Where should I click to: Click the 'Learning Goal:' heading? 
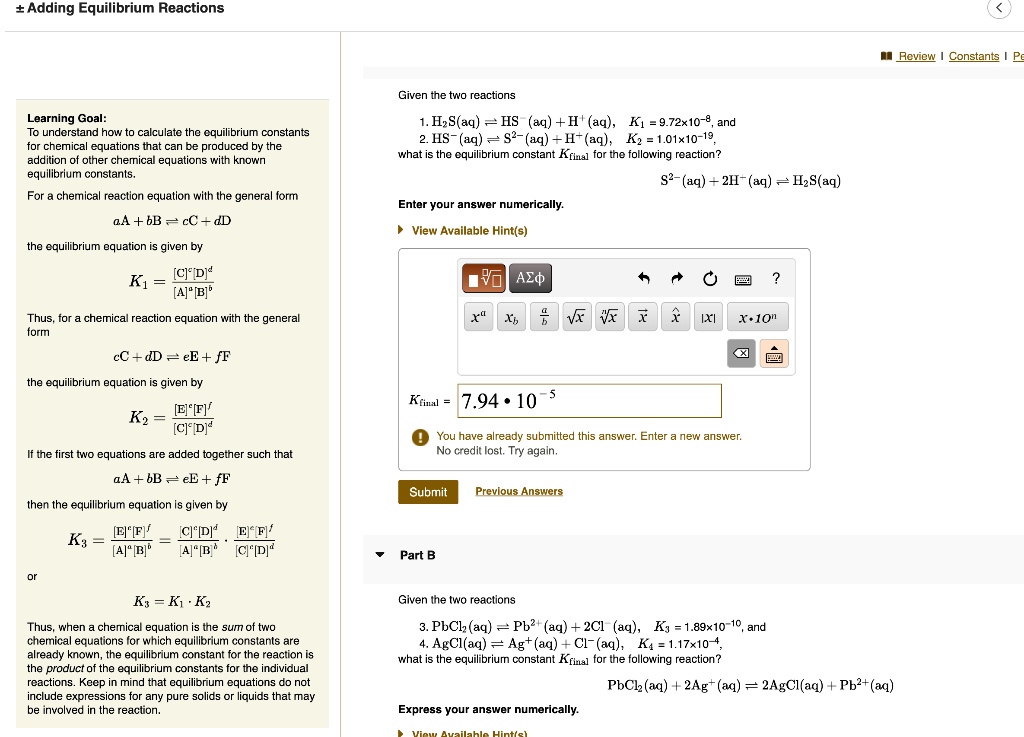click(x=67, y=118)
